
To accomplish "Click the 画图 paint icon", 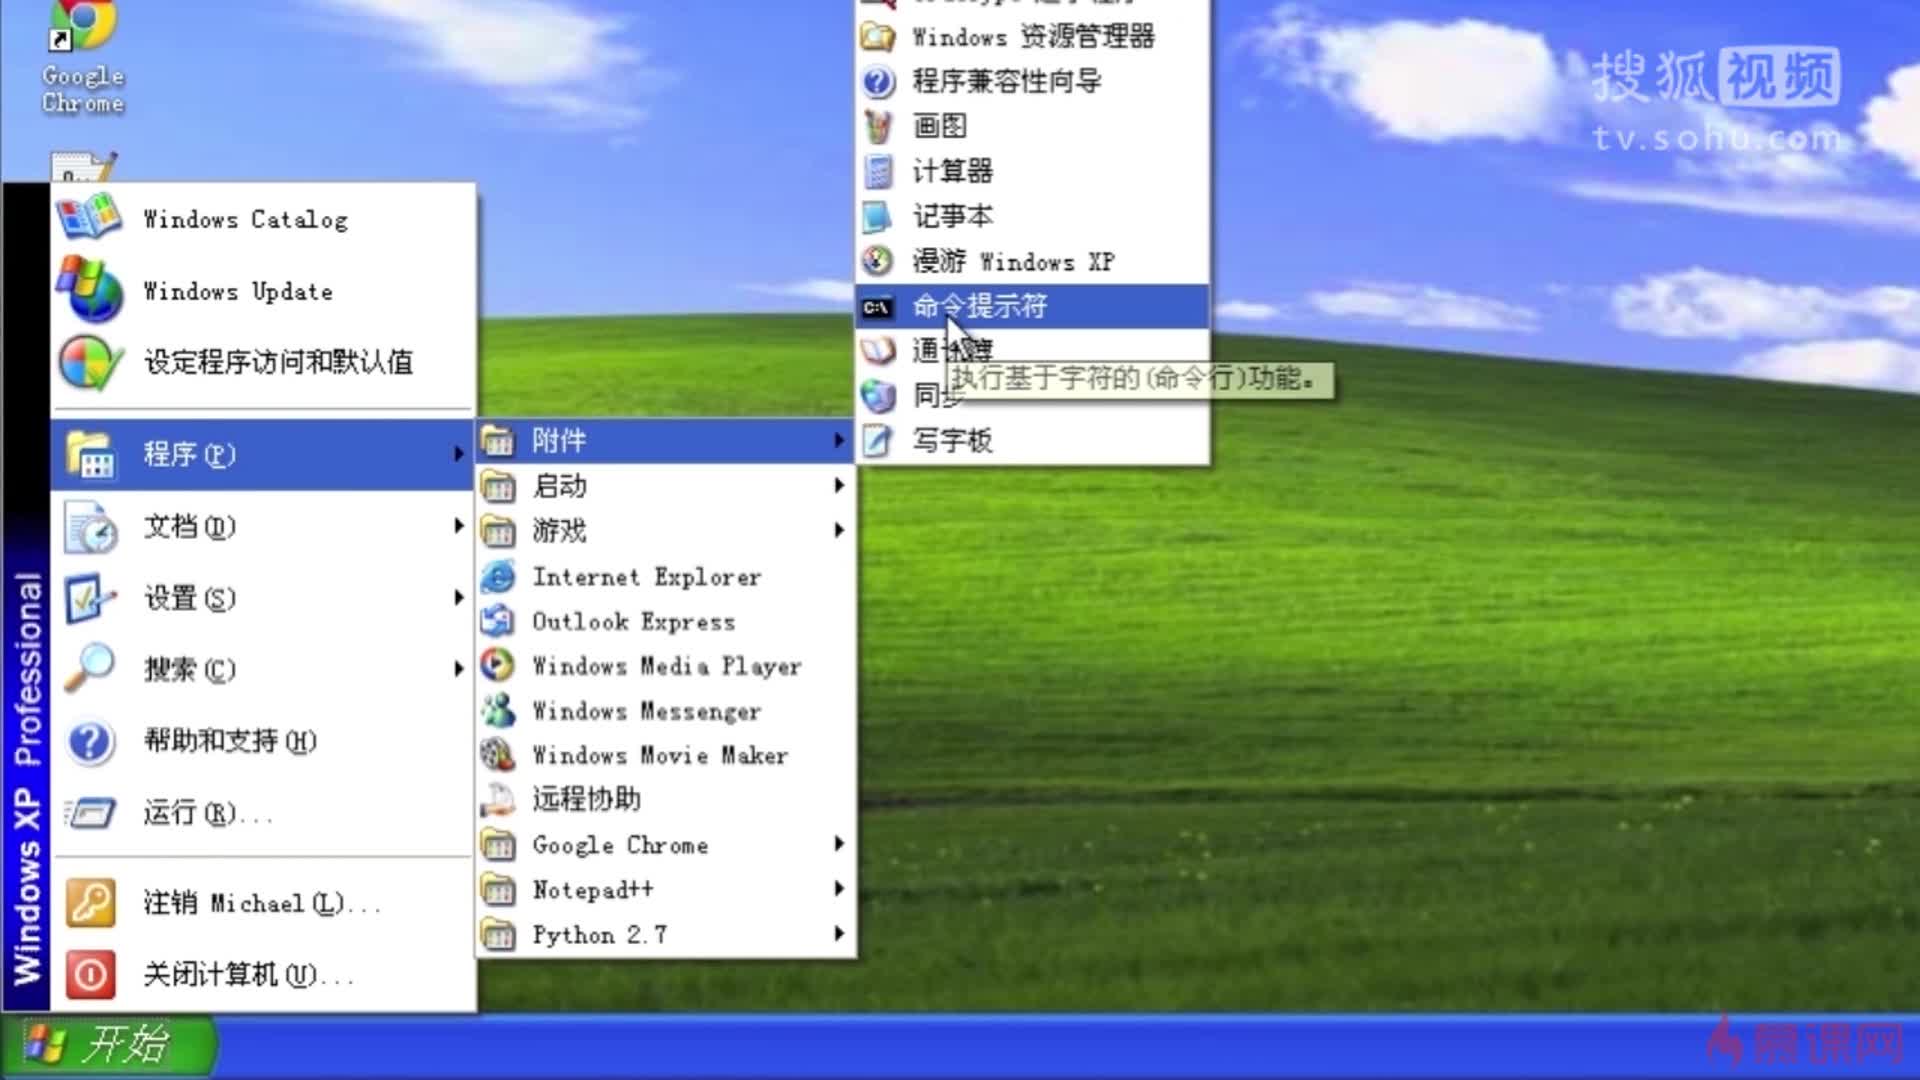I will [x=878, y=126].
